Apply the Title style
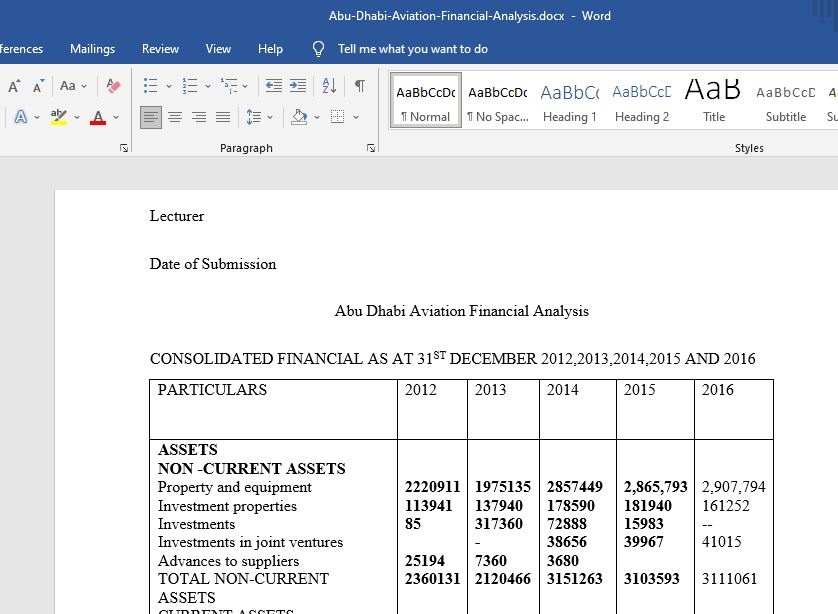Screen dimensions: 838x614 pyautogui.click(x=713, y=100)
